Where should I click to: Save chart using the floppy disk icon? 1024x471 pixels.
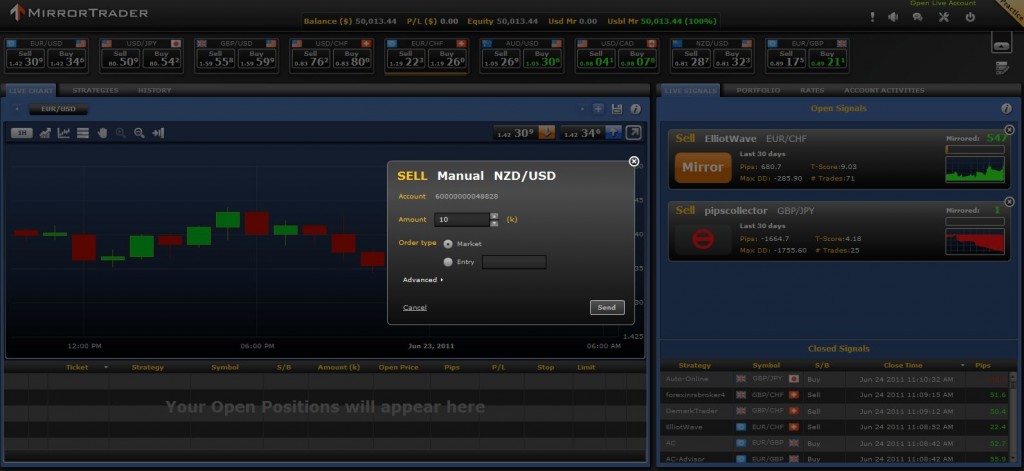[616, 108]
